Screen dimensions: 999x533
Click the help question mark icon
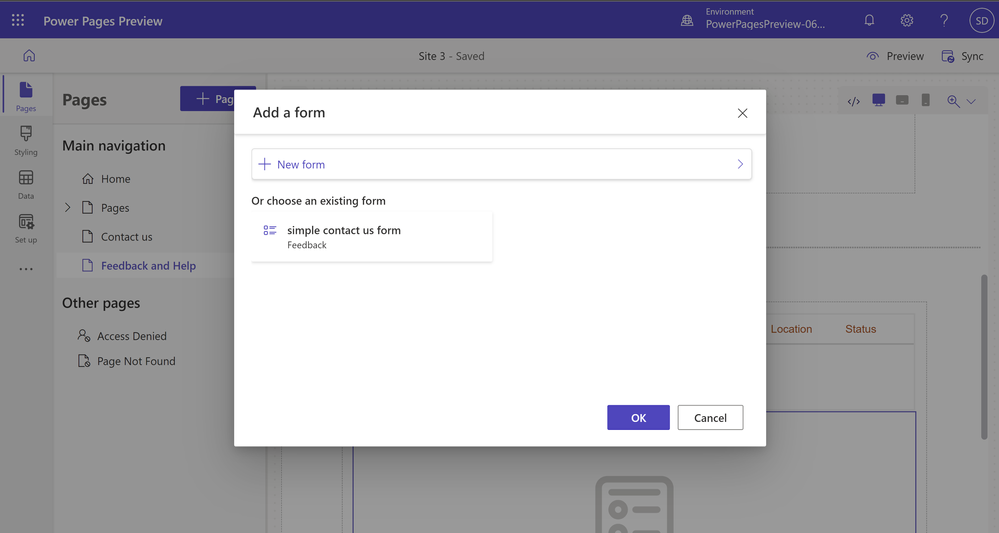click(x=944, y=20)
